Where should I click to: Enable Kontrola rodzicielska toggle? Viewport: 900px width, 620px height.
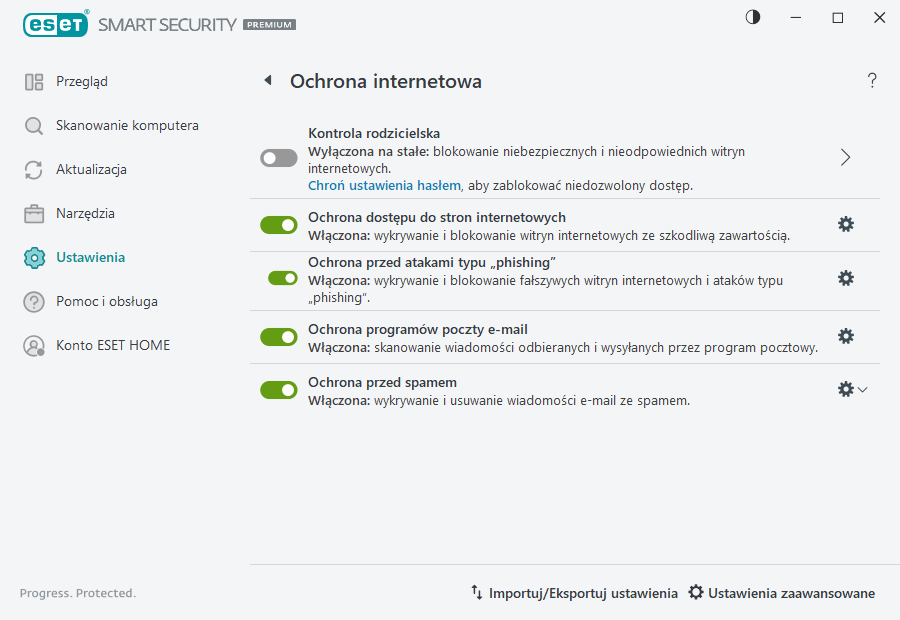click(278, 158)
